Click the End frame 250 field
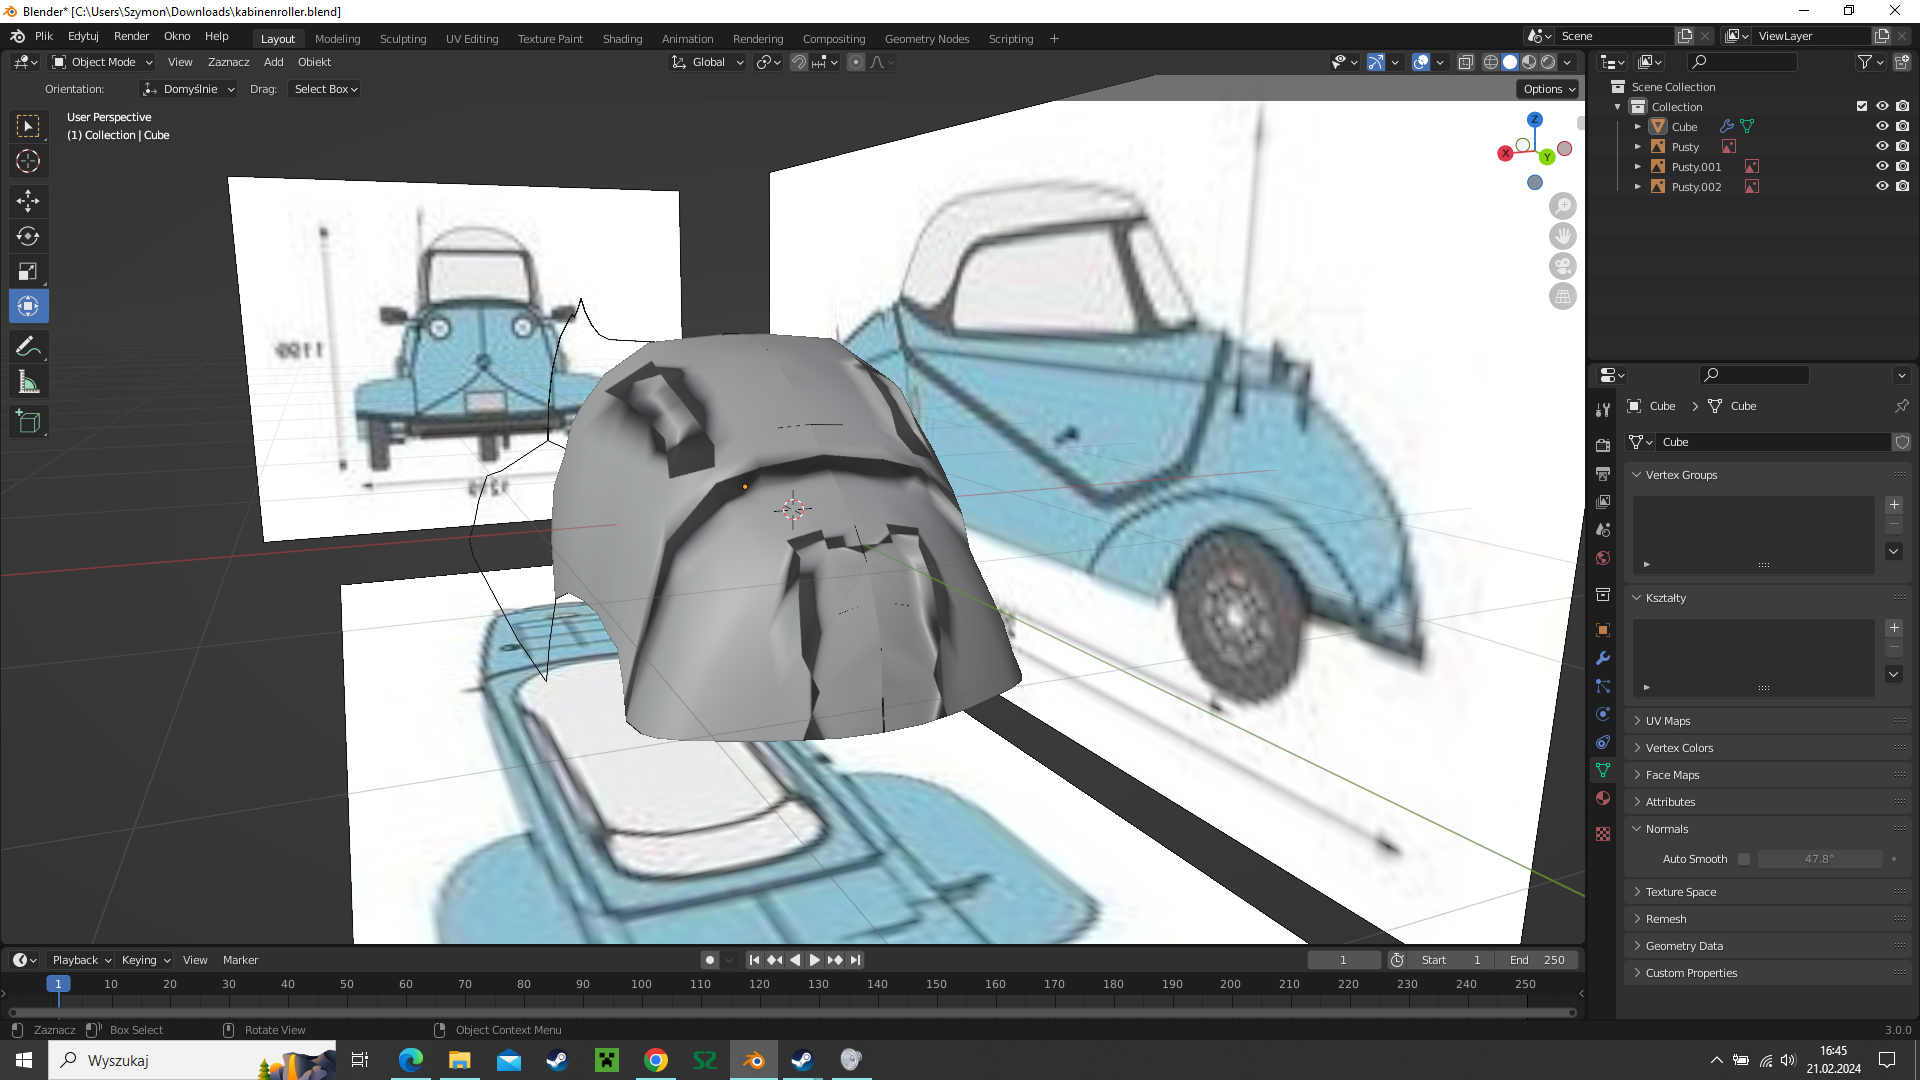1920x1080 pixels. [x=1537, y=960]
